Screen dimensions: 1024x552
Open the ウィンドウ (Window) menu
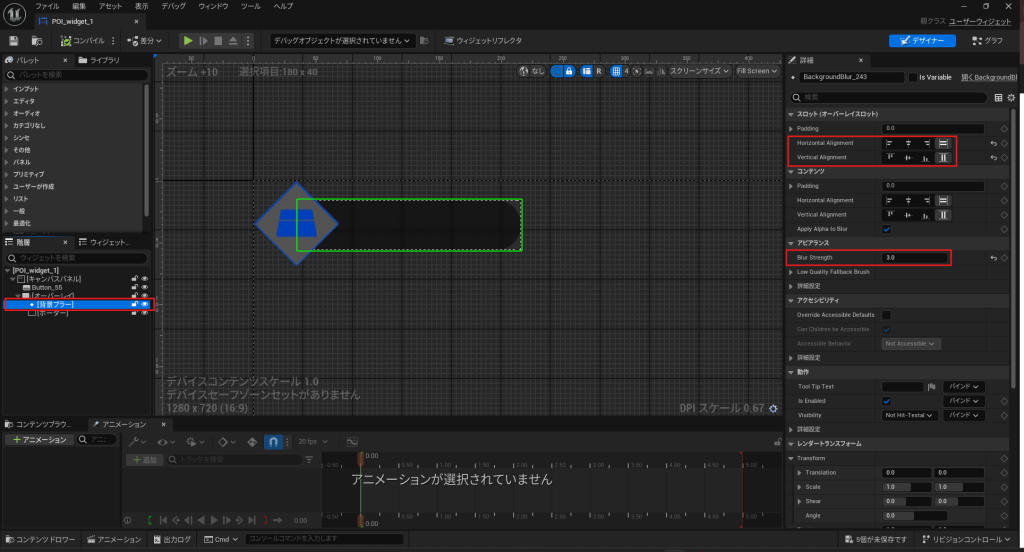[212, 6]
